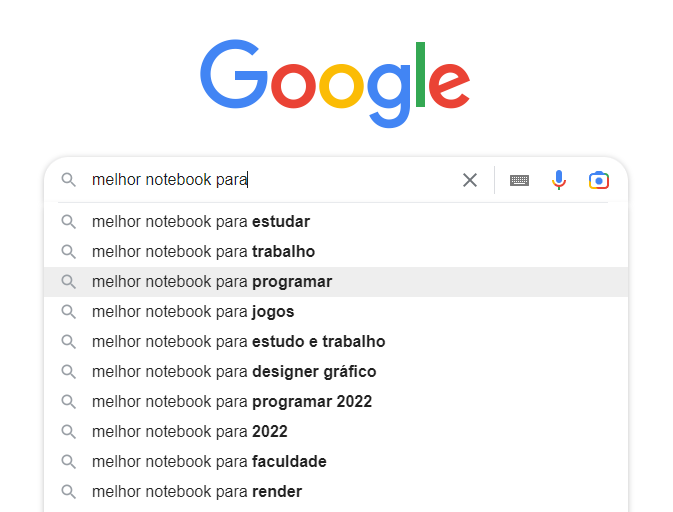
Task: Select 'melhor notebook para estudo e trabalho'
Action: tap(336, 342)
